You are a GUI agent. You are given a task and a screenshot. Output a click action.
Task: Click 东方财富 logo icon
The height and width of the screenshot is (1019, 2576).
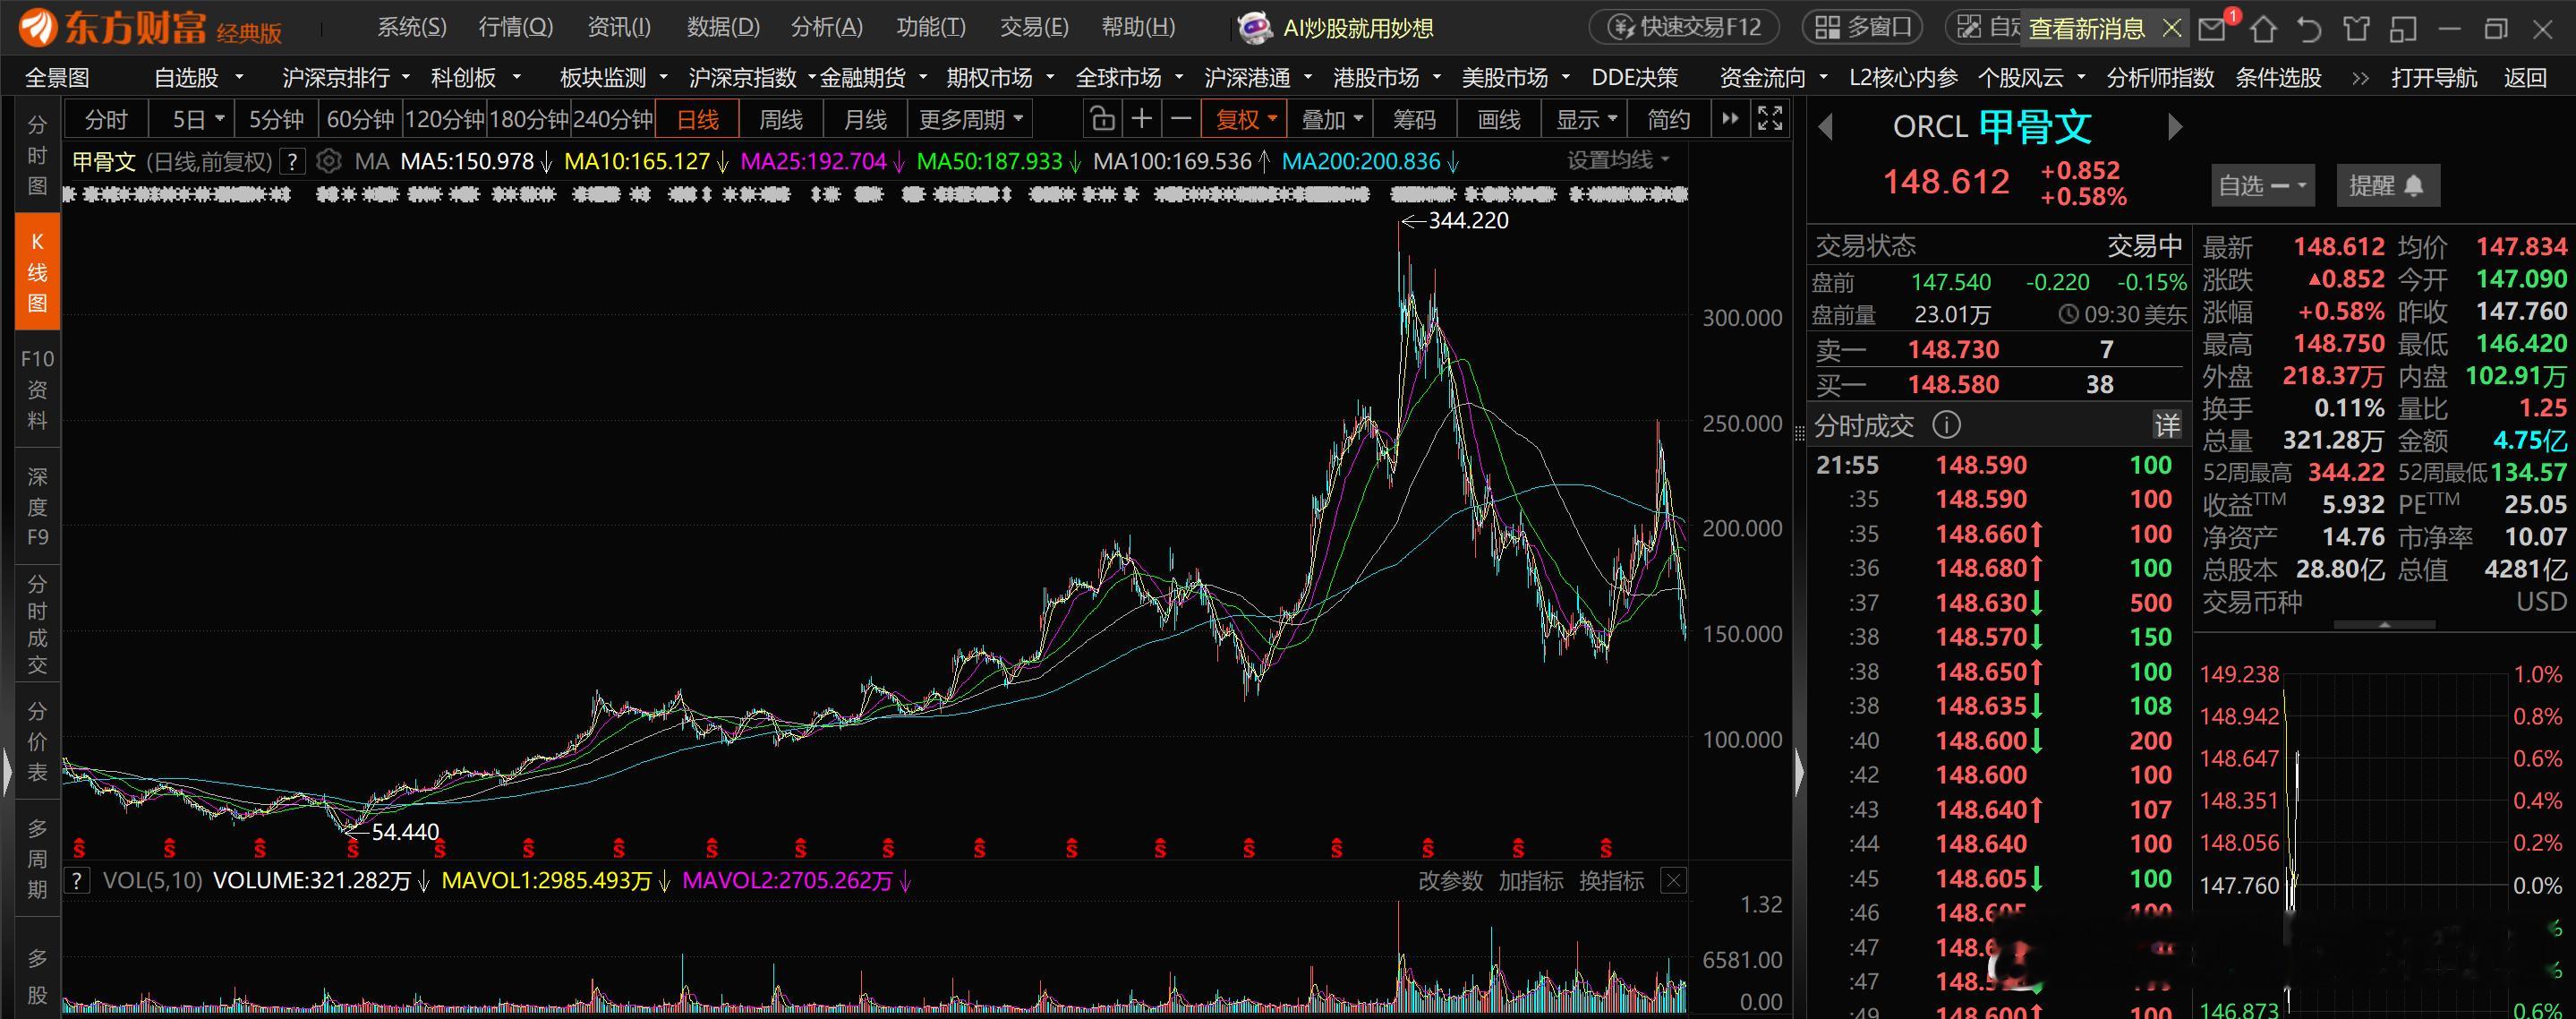click(38, 28)
